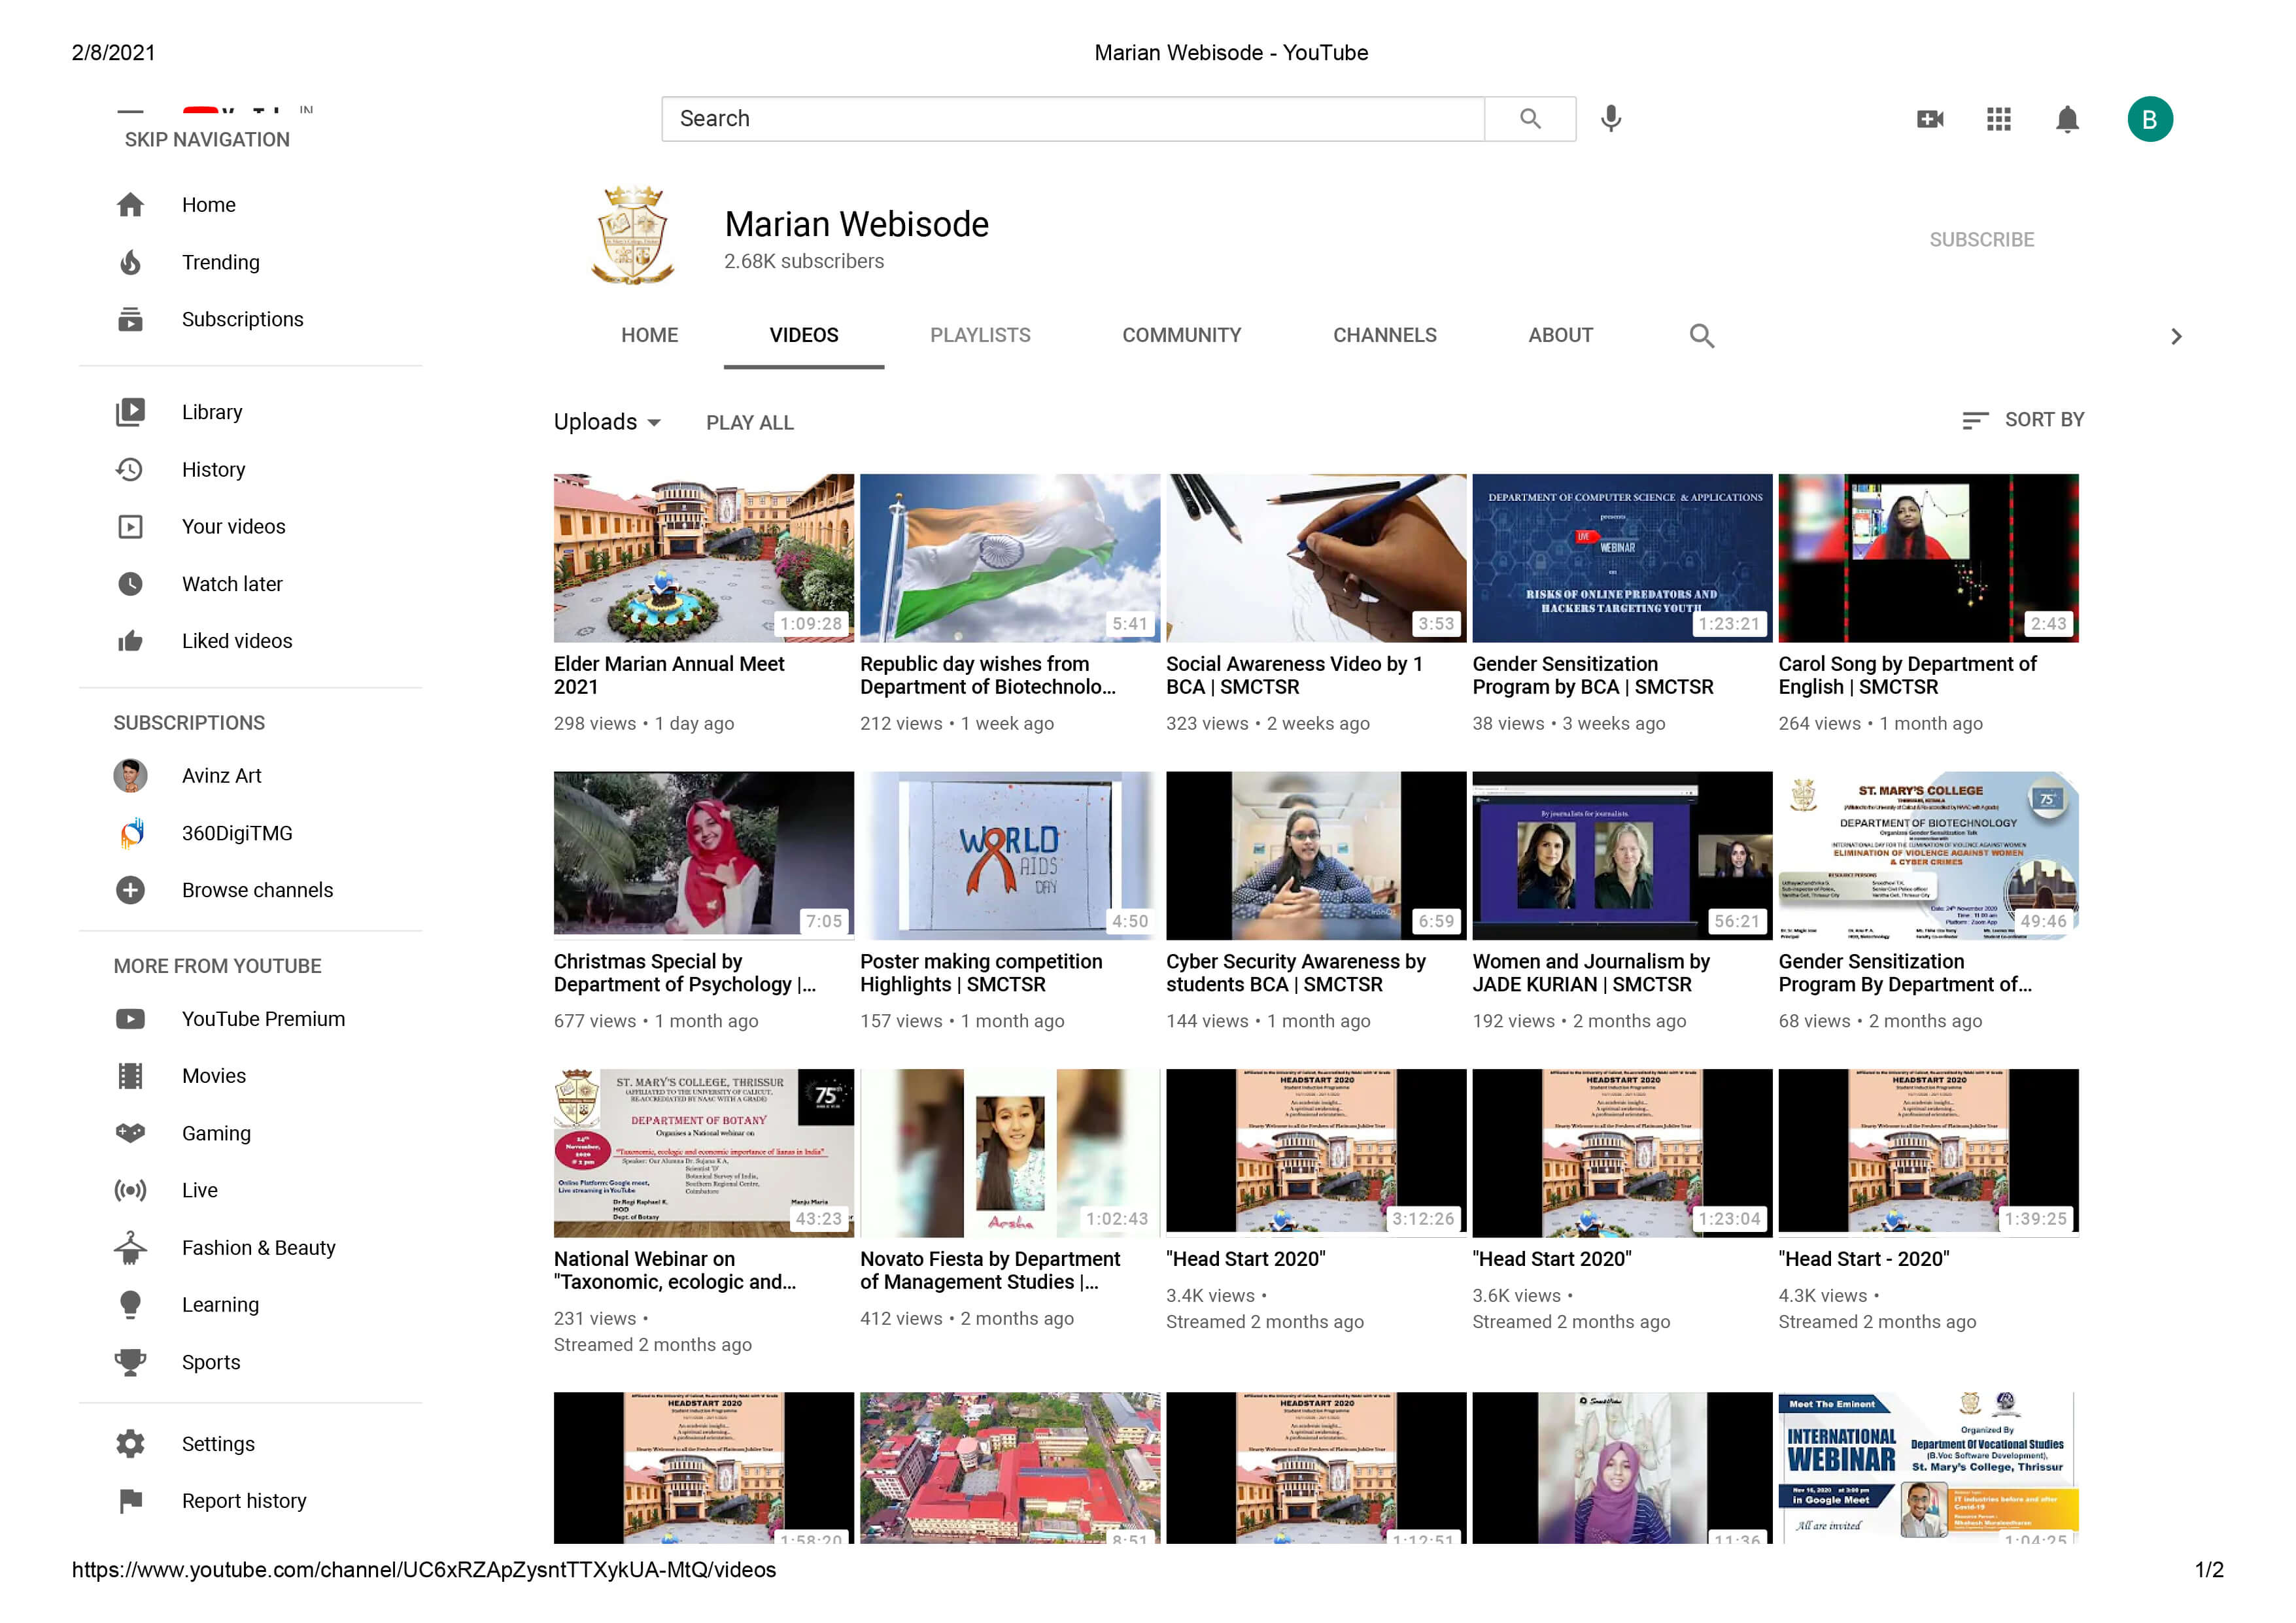
Task: Click the search magnifier button
Action: (1530, 119)
